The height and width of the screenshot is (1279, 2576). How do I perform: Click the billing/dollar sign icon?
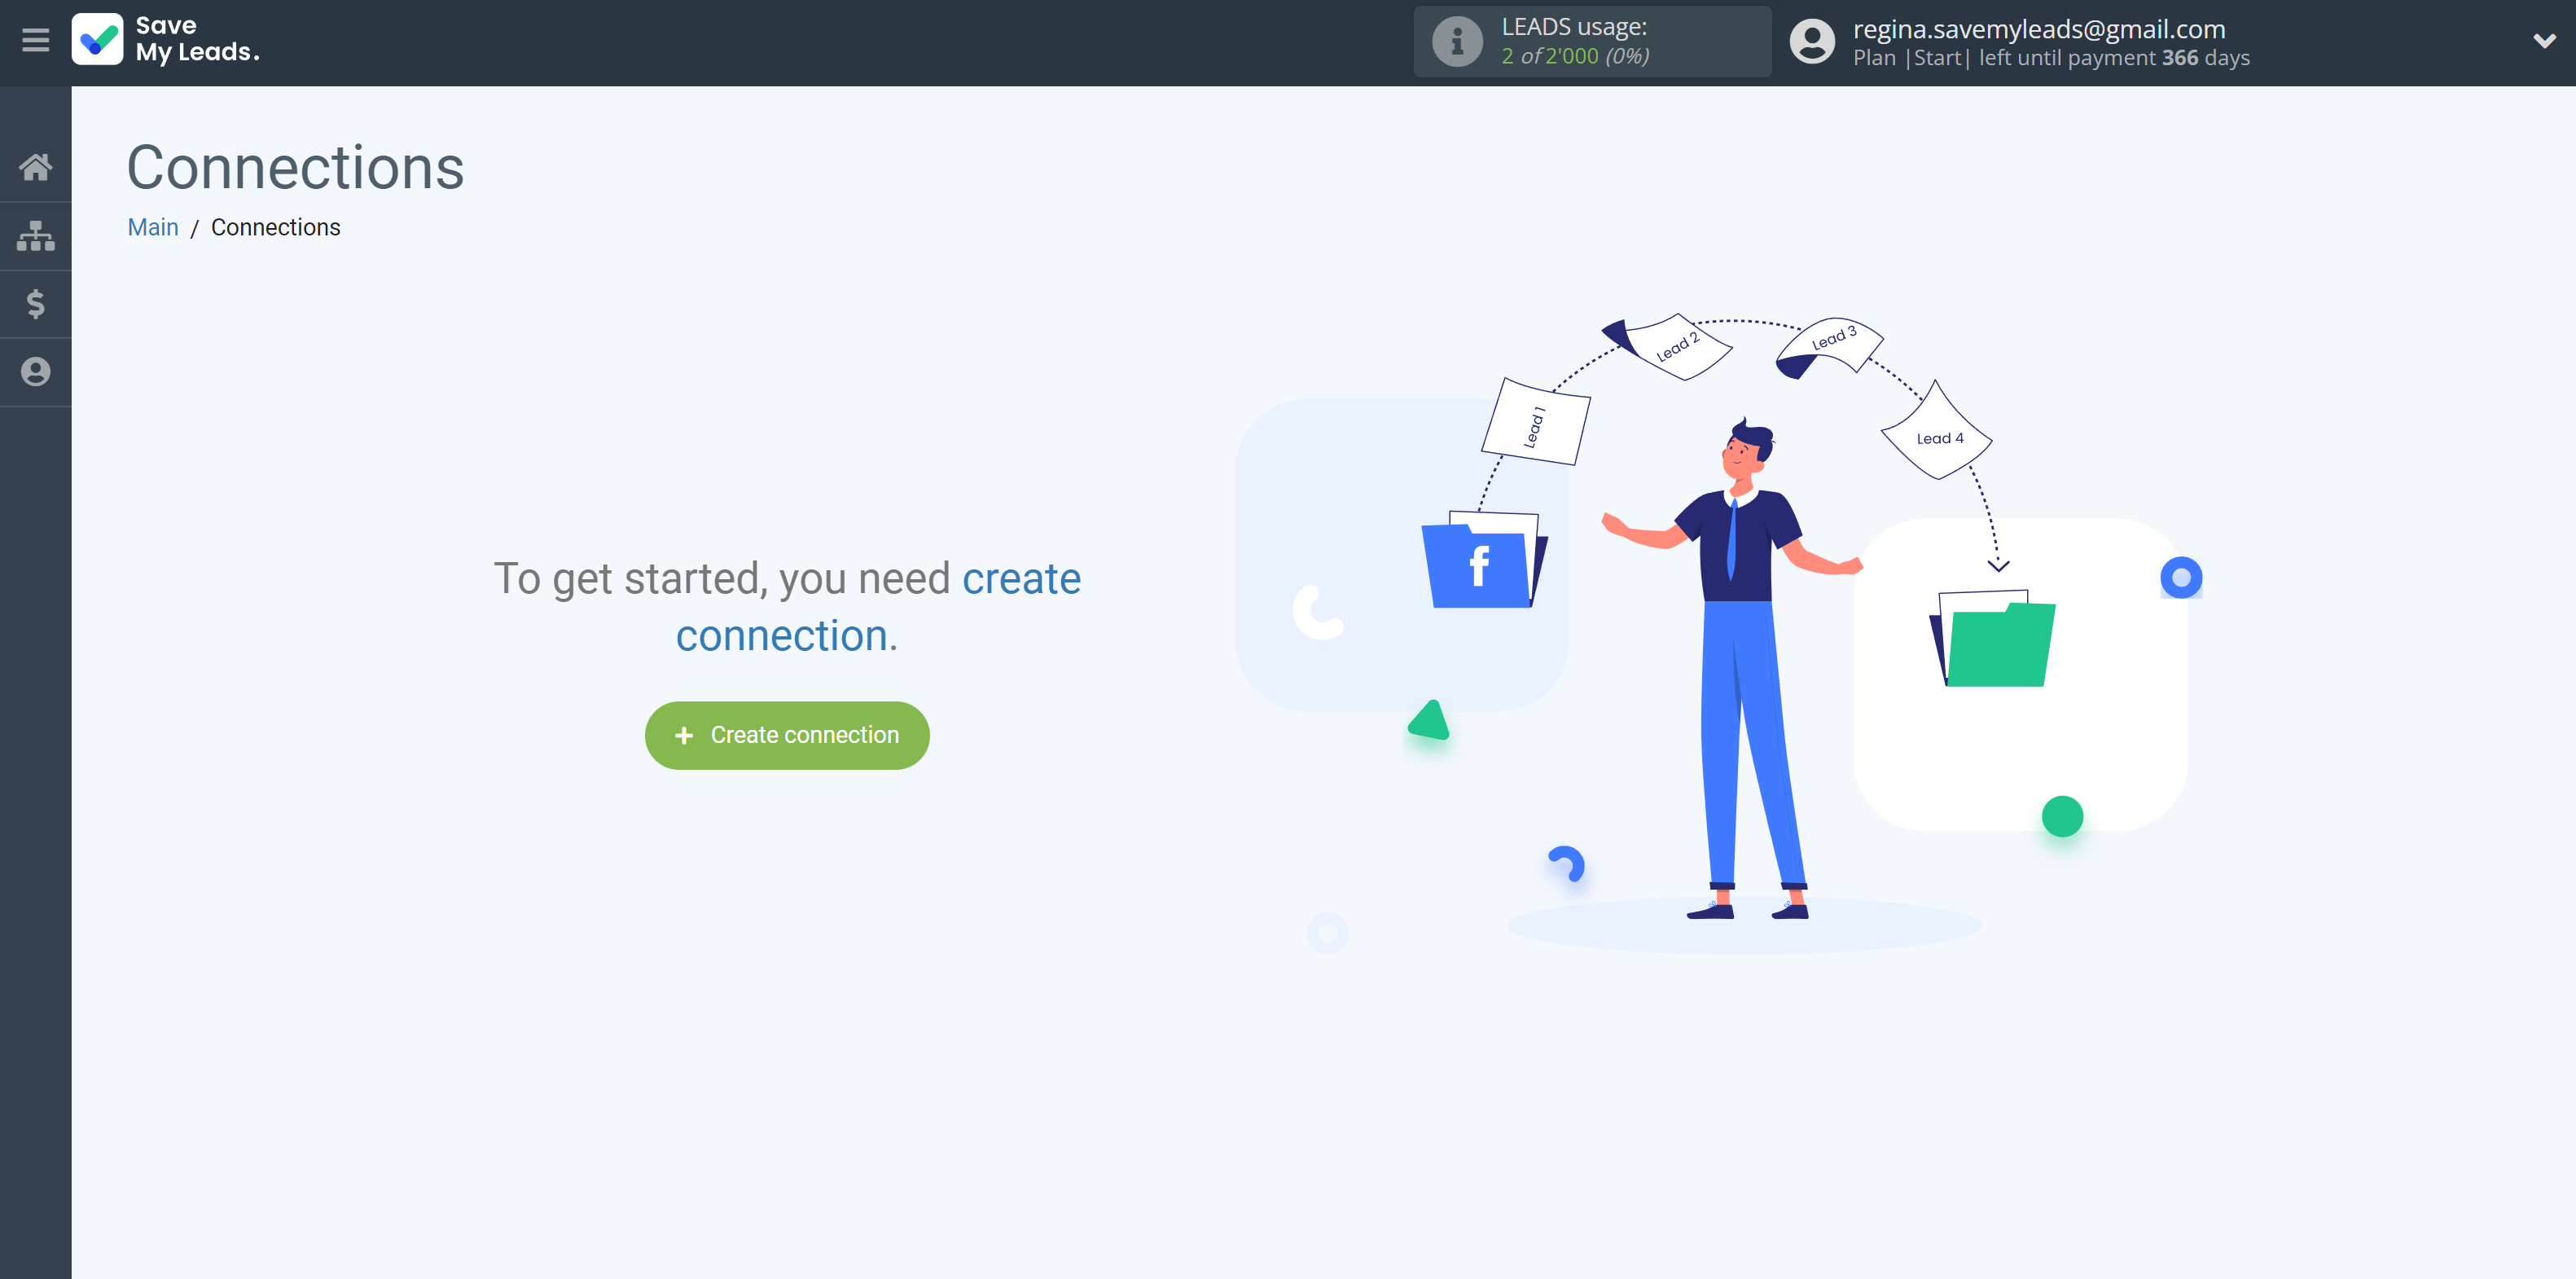tap(36, 304)
